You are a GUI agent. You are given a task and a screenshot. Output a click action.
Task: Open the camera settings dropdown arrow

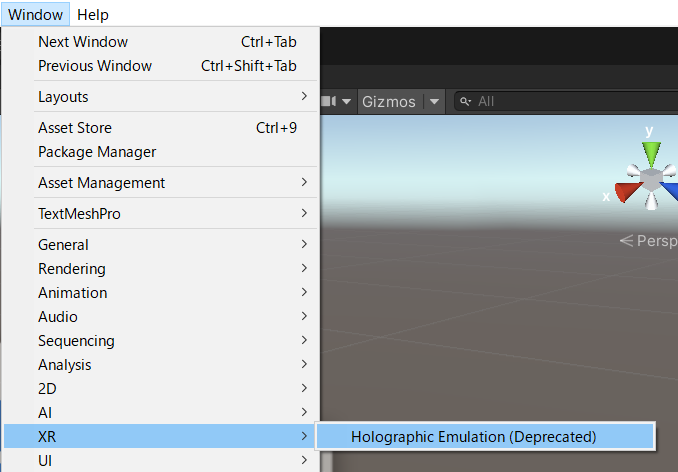(347, 102)
